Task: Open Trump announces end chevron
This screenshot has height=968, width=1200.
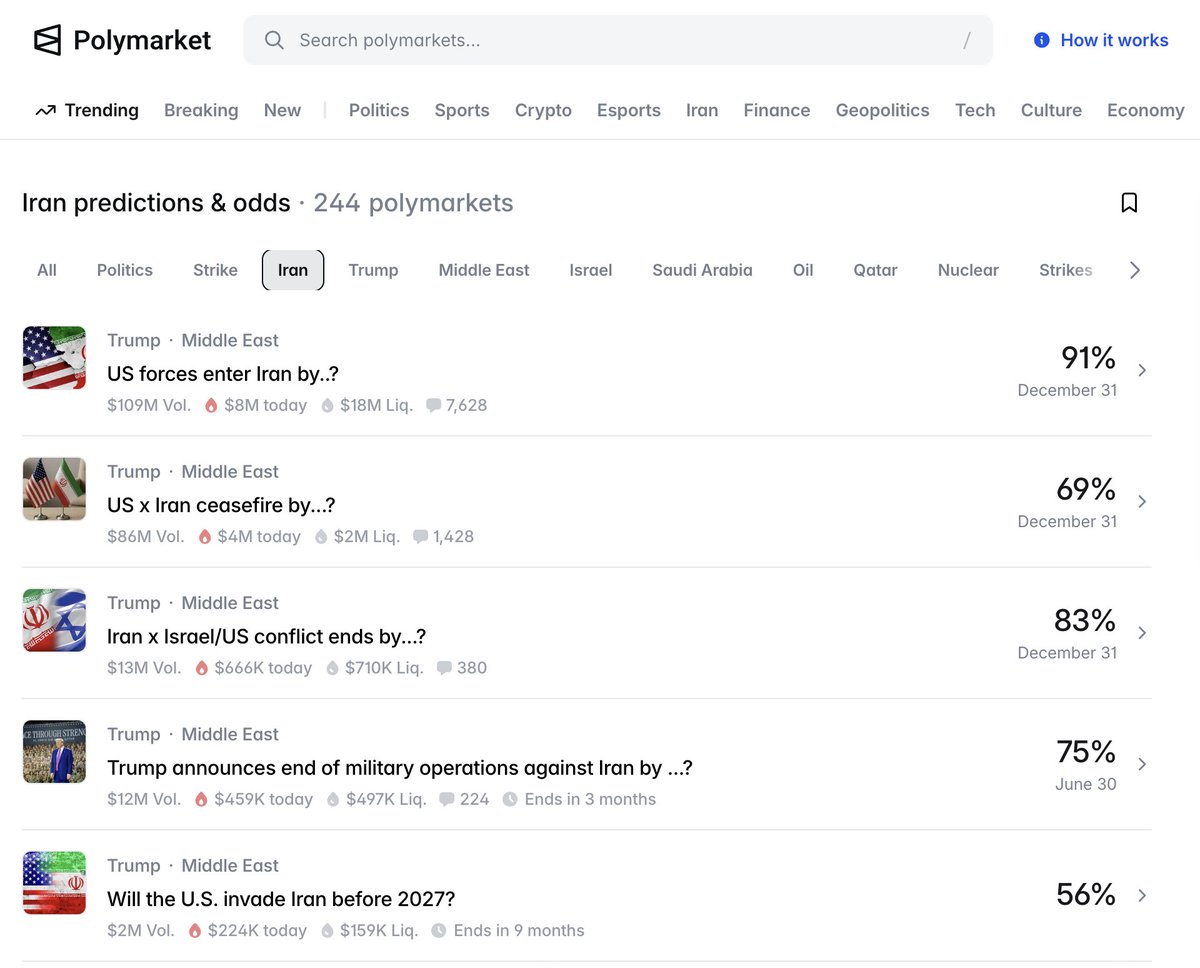Action: 1142,764
